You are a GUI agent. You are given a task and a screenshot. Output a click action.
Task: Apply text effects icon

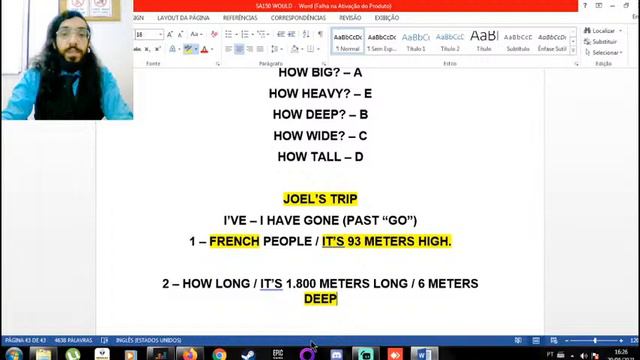tap(173, 49)
